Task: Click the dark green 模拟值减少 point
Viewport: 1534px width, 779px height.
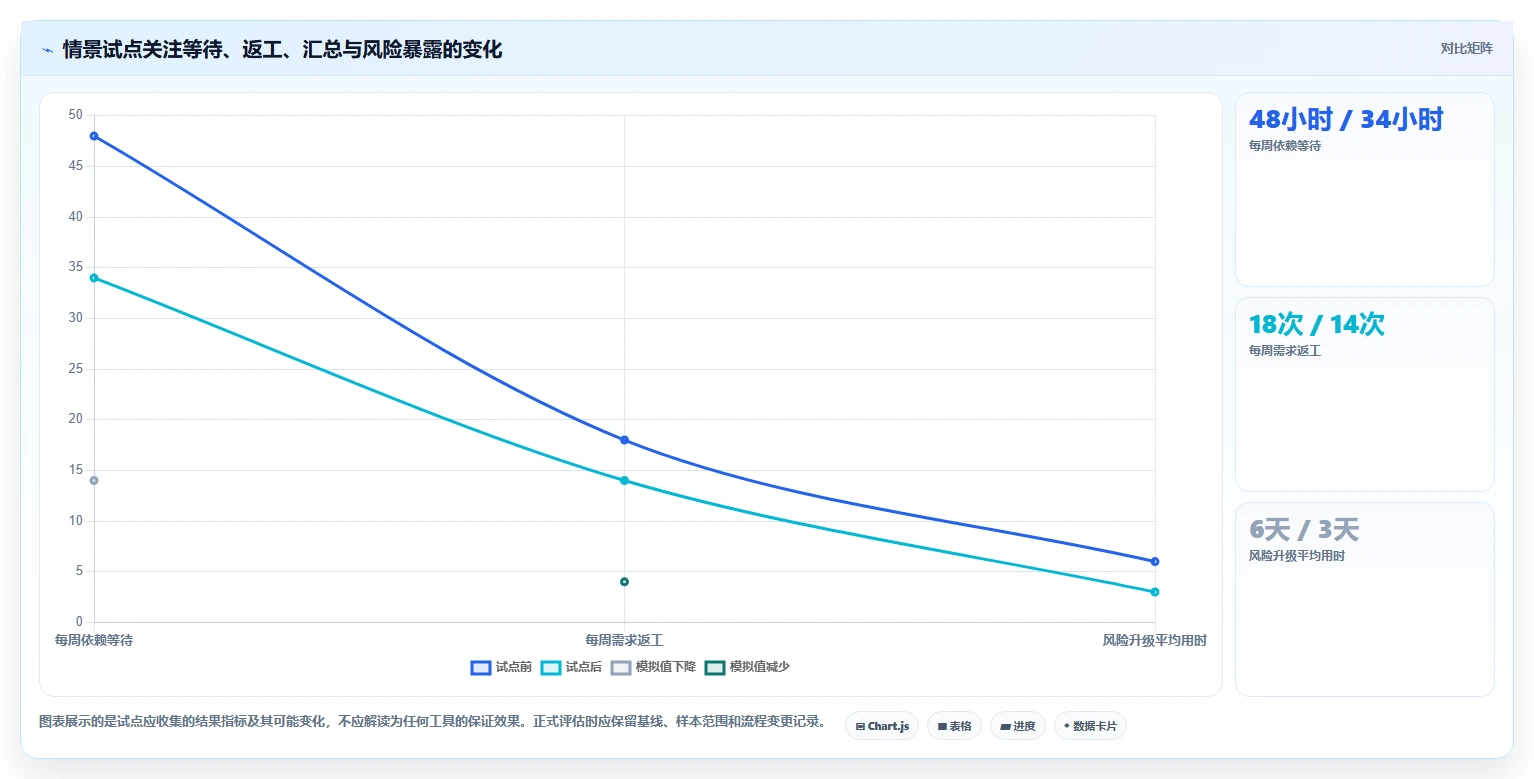Action: [x=624, y=582]
